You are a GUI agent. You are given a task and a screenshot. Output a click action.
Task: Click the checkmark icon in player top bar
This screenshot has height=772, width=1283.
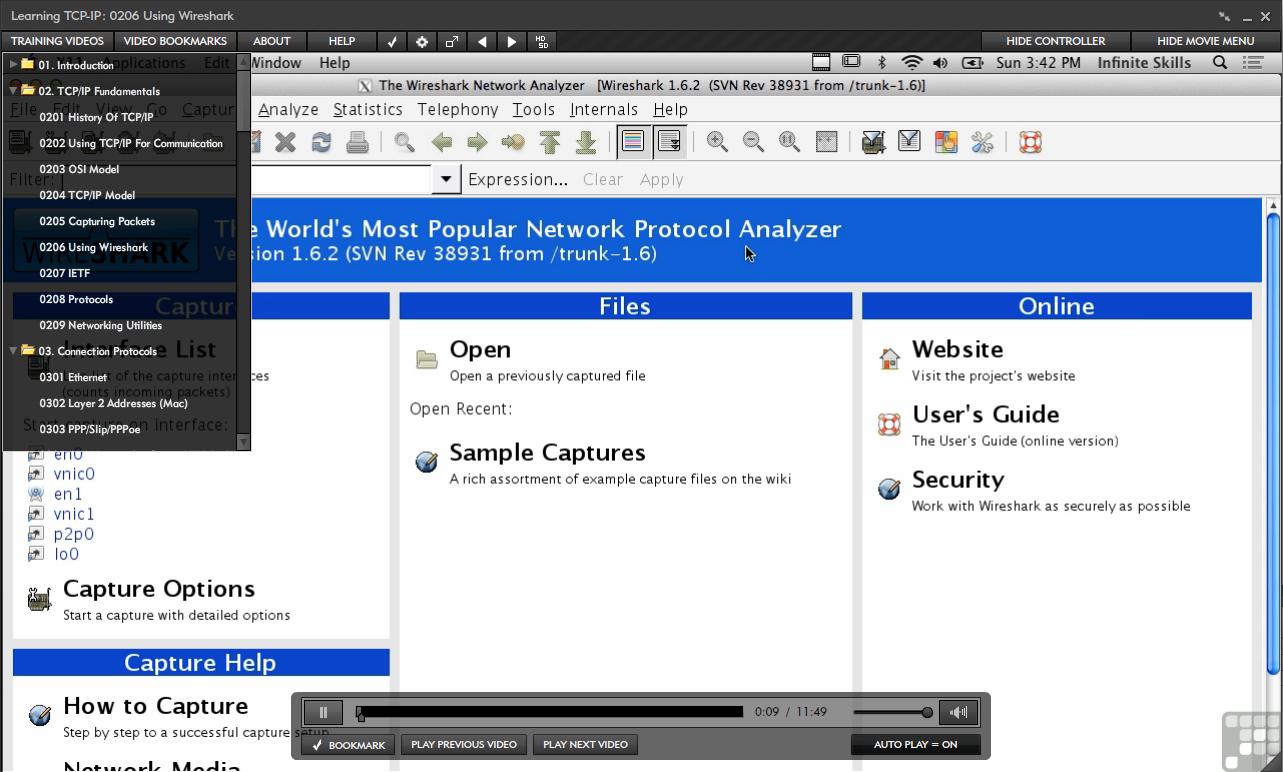click(x=393, y=41)
